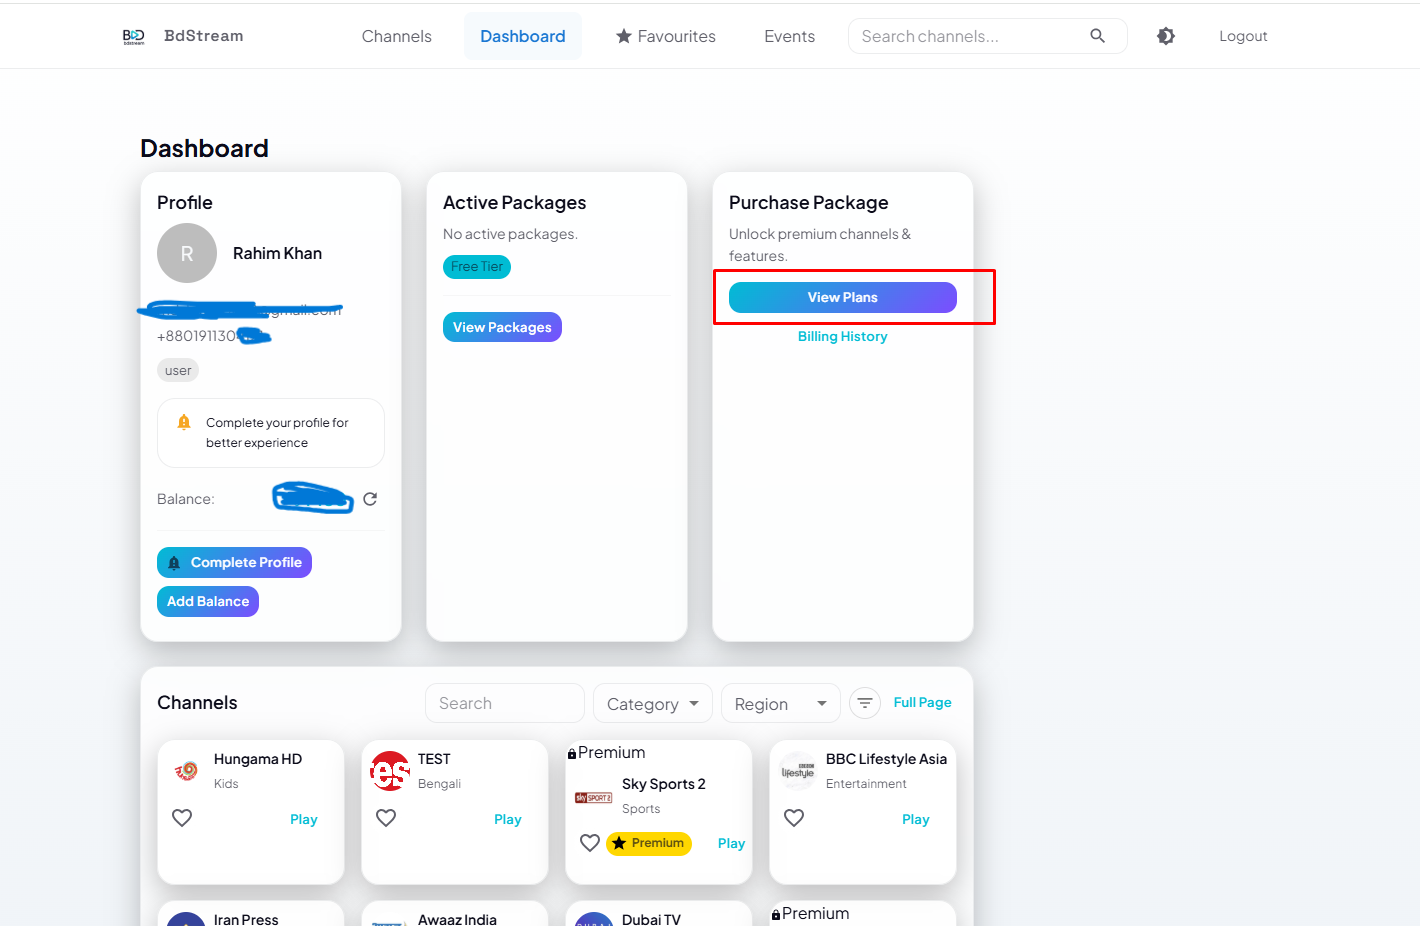Expand the Category dropdown
The width and height of the screenshot is (1420, 926).
pos(652,704)
